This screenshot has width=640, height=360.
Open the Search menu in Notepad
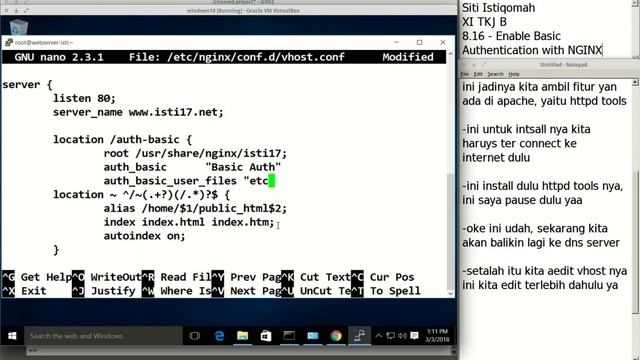(495, 74)
